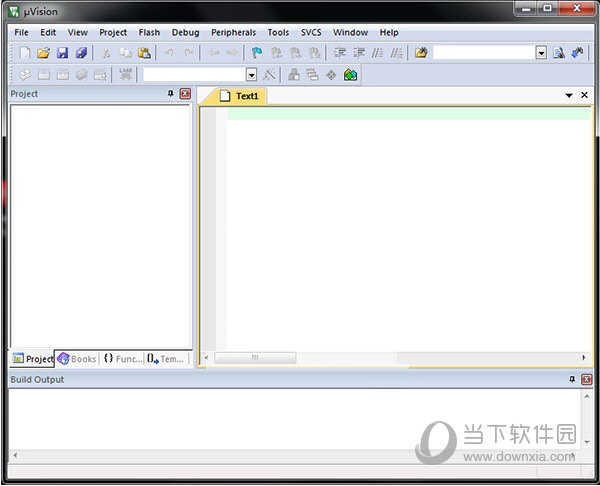600x486 pixels.
Task: Clear all bookmarks icon
Action: coord(314,53)
